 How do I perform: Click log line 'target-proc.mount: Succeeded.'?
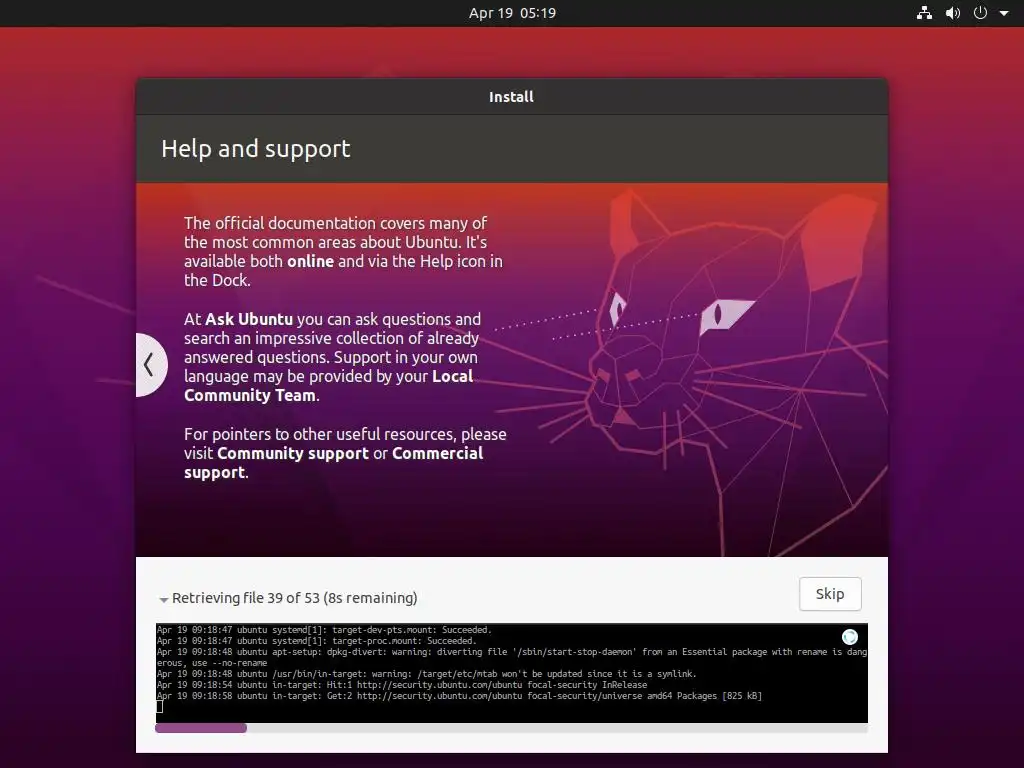click(317, 641)
